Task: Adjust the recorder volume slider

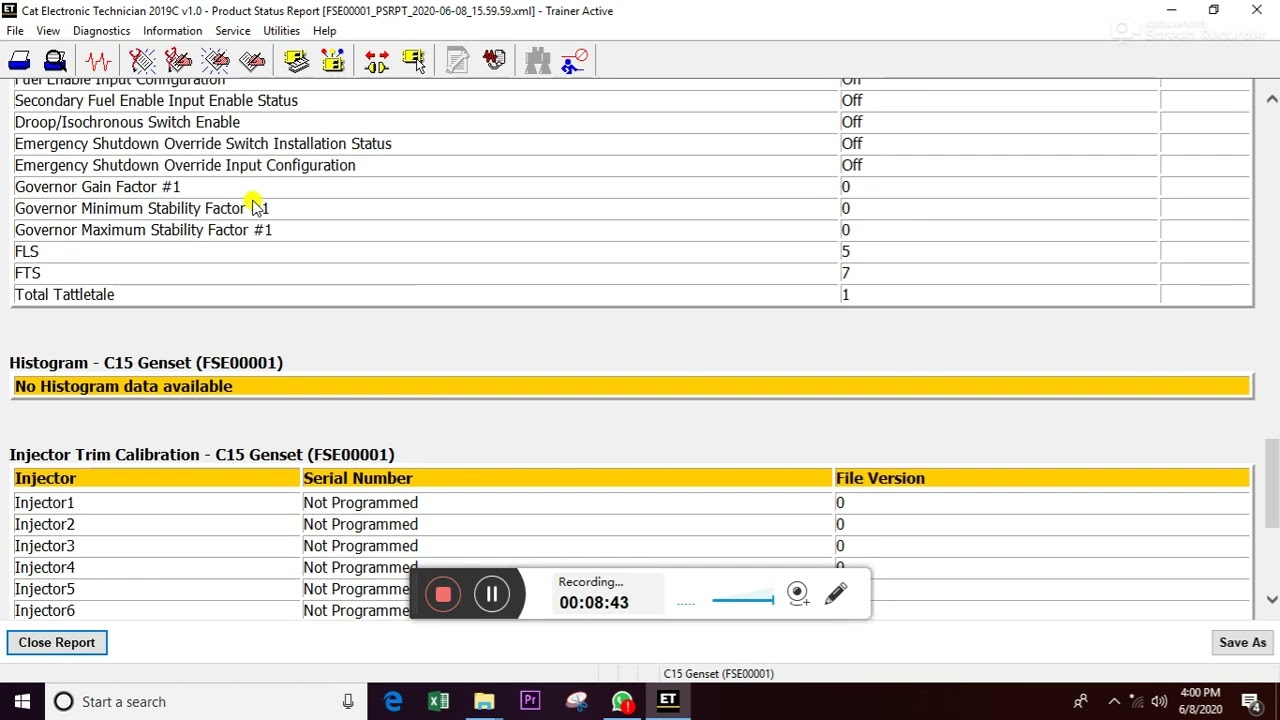Action: pos(743,600)
